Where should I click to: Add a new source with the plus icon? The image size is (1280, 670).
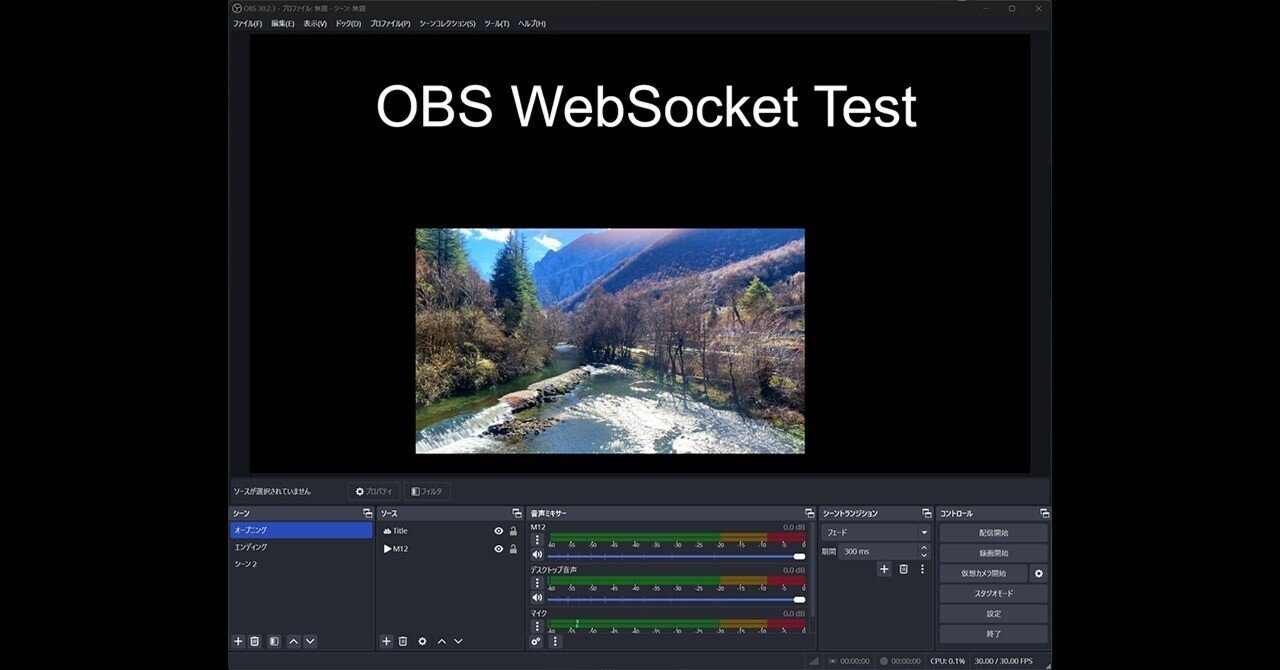(386, 641)
